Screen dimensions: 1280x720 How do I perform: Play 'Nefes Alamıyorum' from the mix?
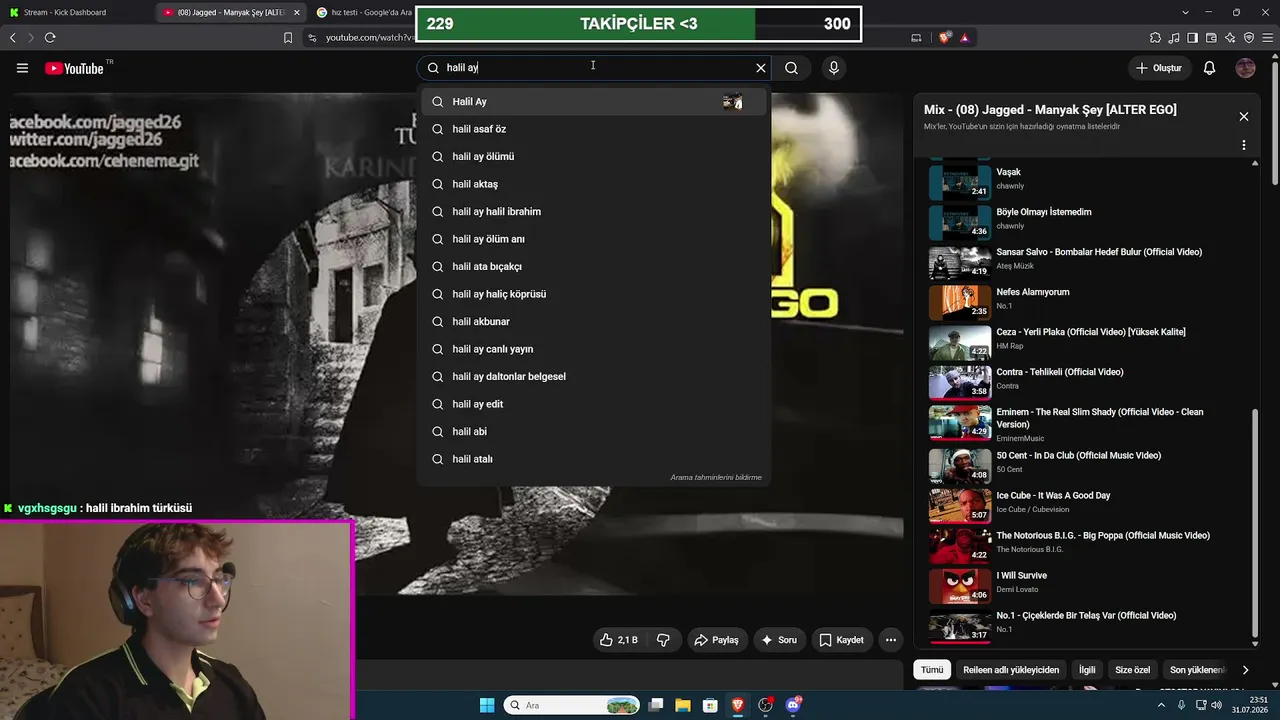pyautogui.click(x=1088, y=302)
